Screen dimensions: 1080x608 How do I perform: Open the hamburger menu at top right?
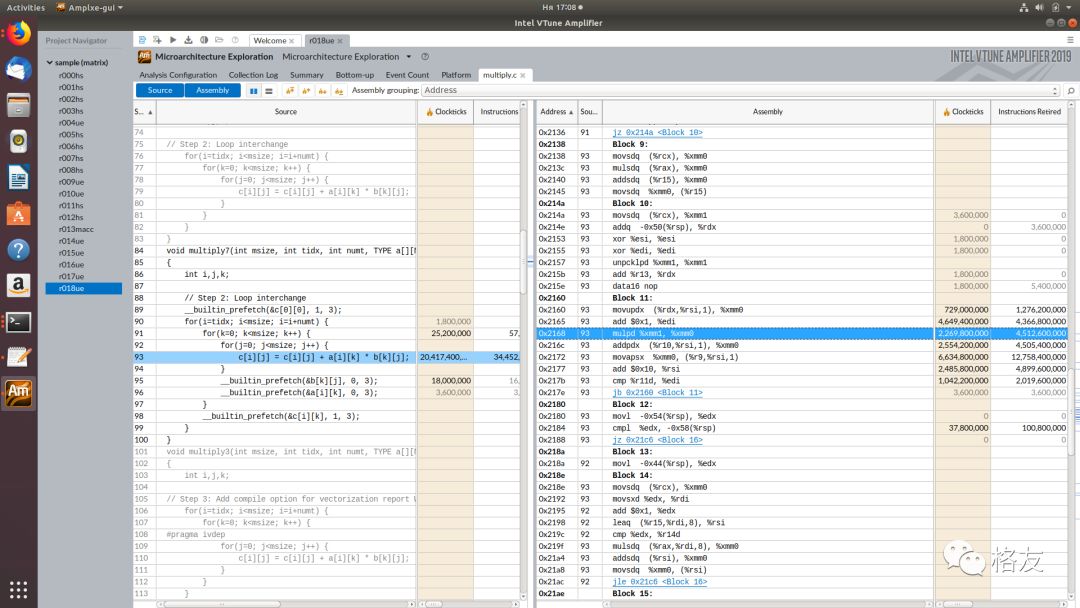click(x=1070, y=40)
